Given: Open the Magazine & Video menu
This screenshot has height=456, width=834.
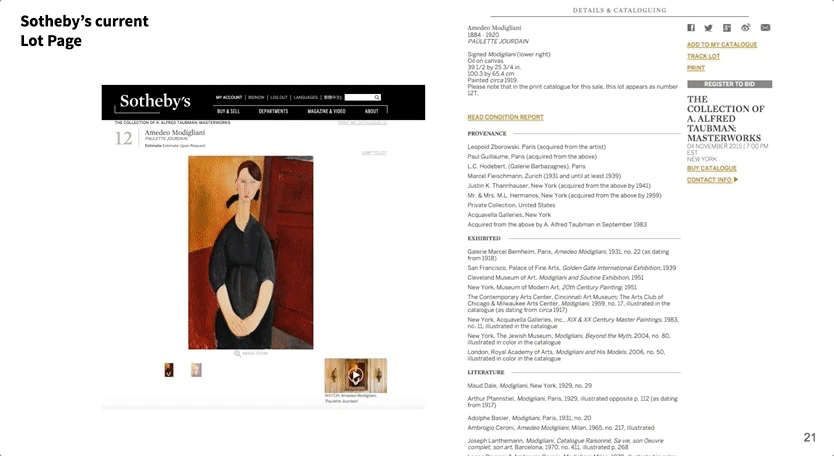Looking at the screenshot, I should pyautogui.click(x=327, y=111).
